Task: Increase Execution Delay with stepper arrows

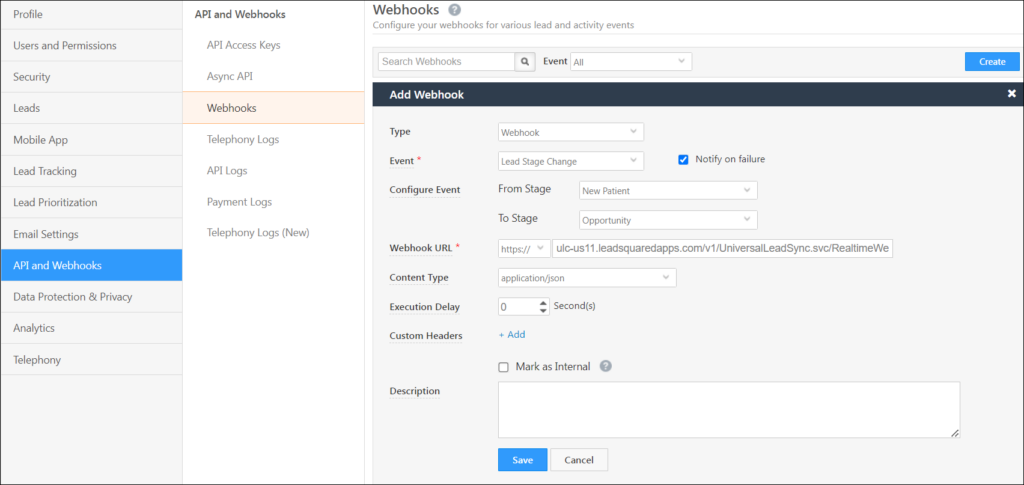Action: (543, 303)
